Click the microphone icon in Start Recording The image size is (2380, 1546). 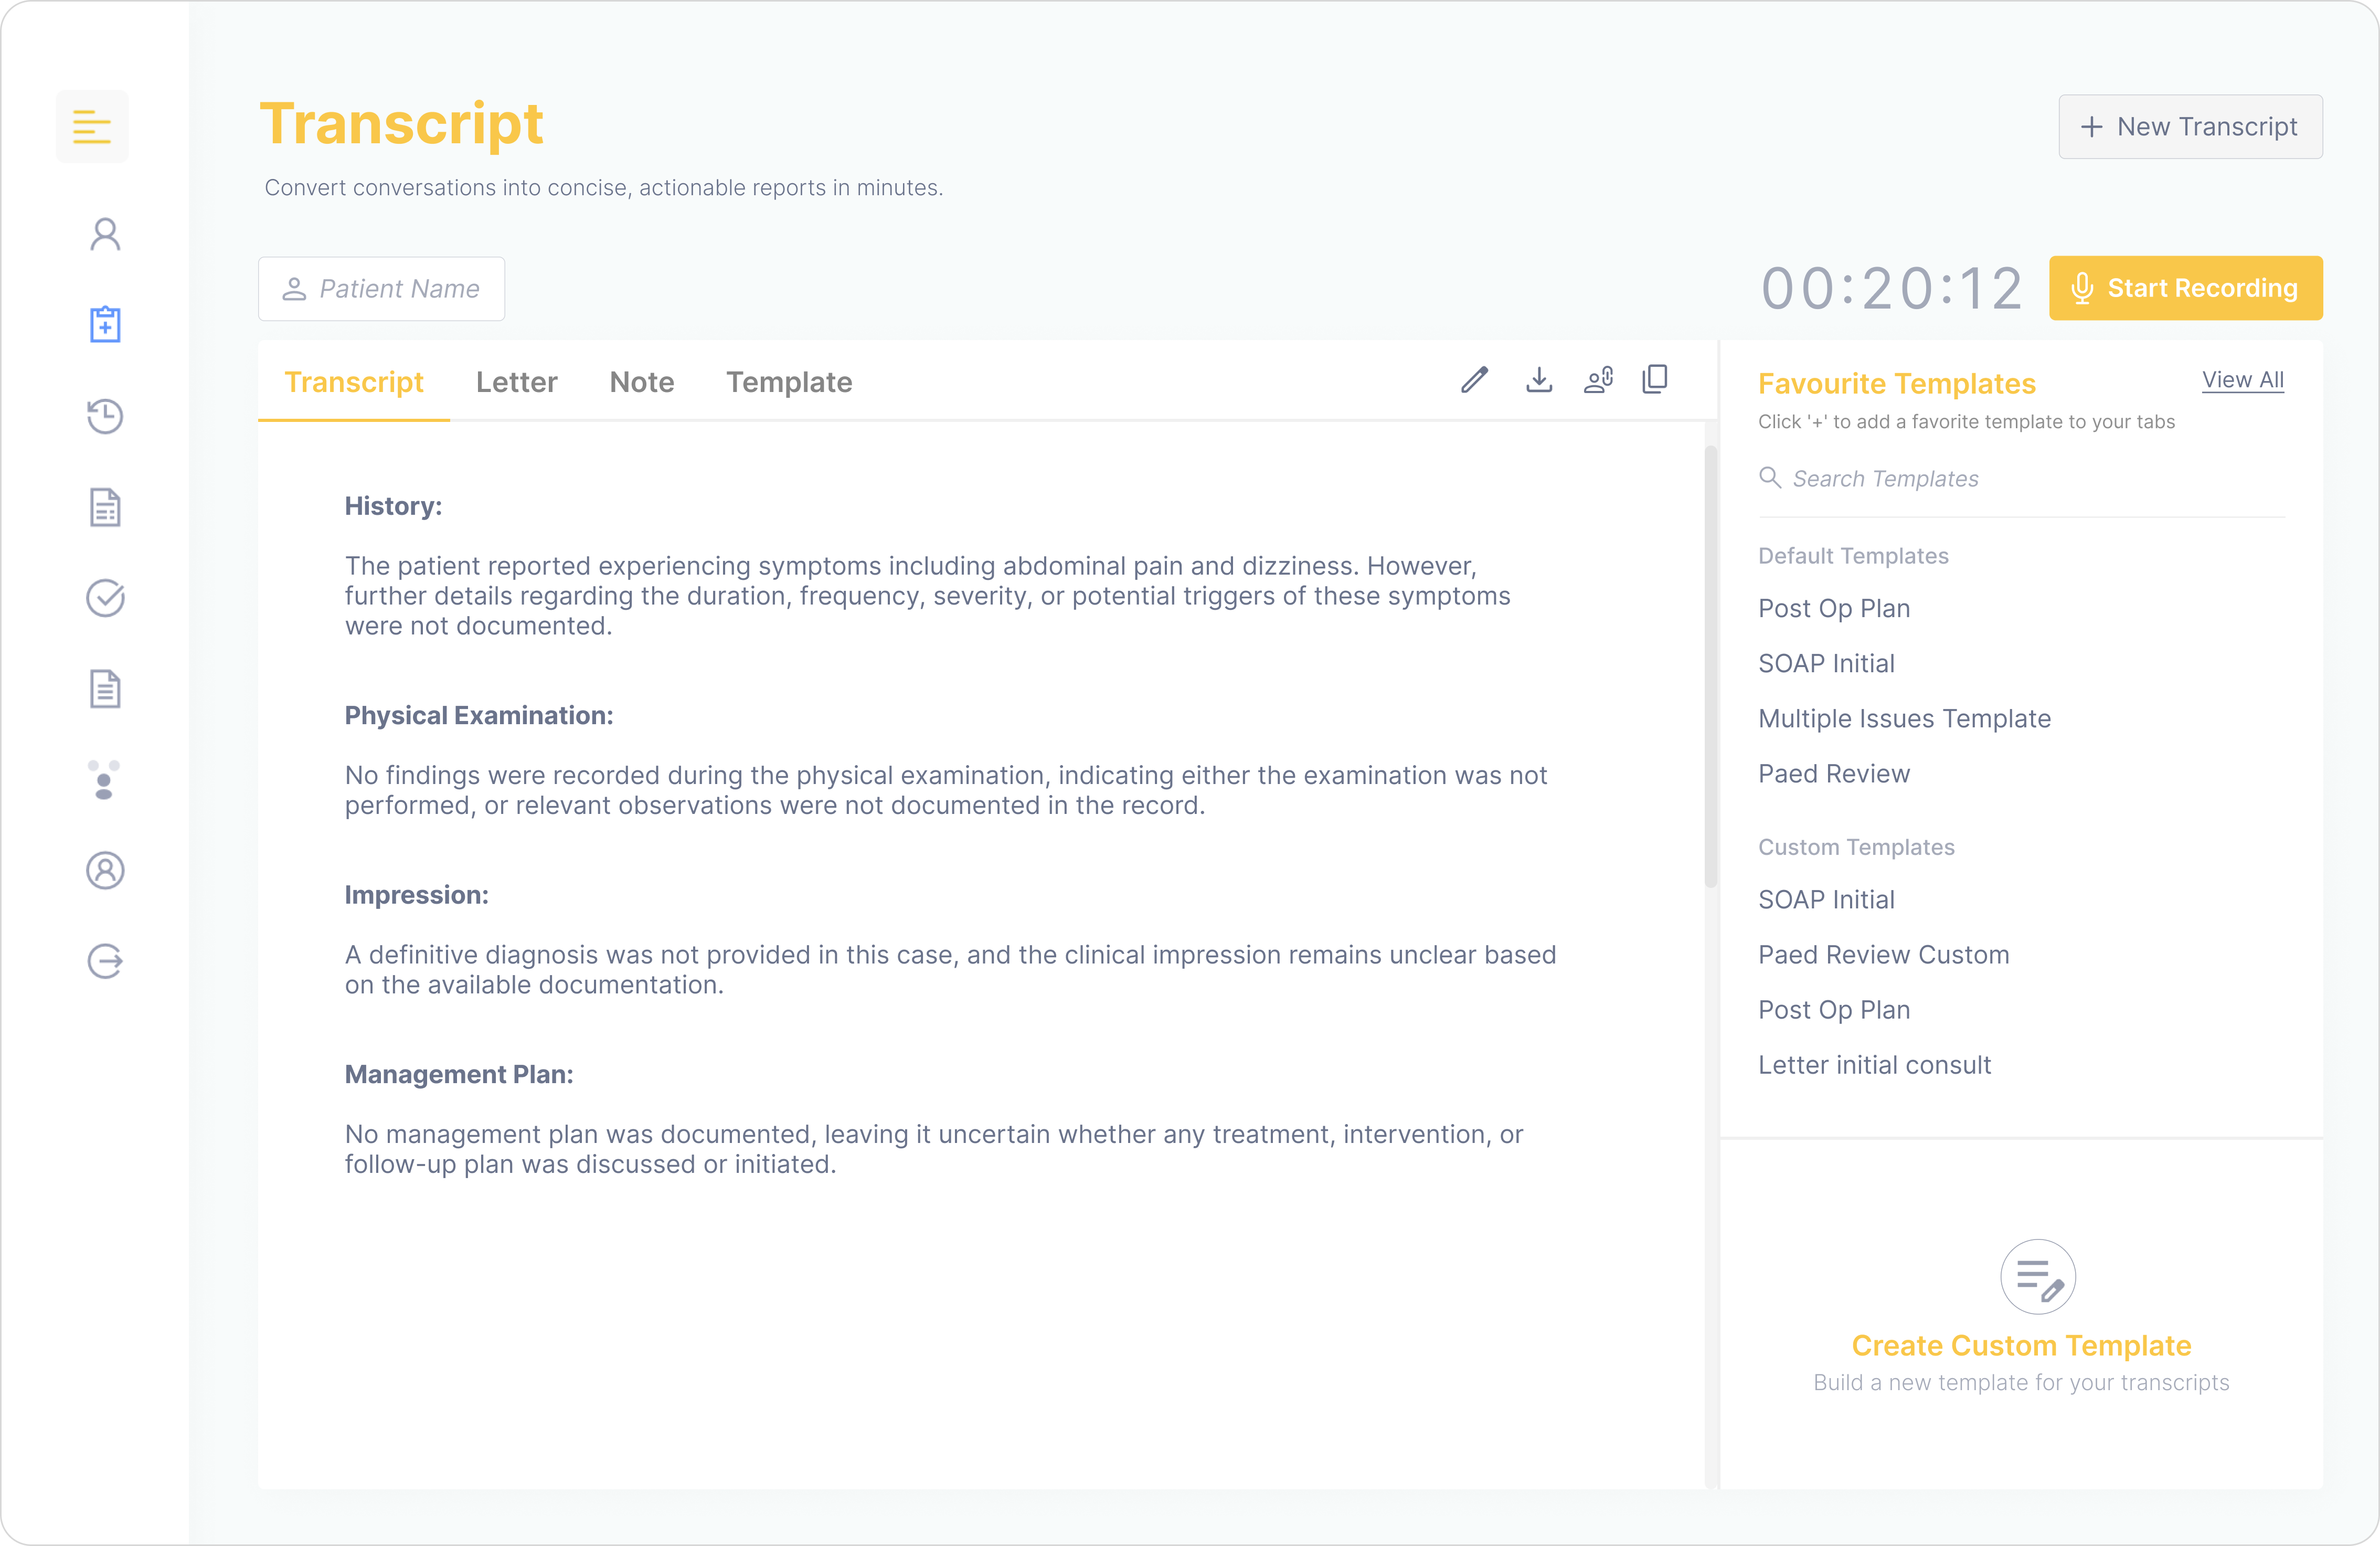pos(2082,288)
